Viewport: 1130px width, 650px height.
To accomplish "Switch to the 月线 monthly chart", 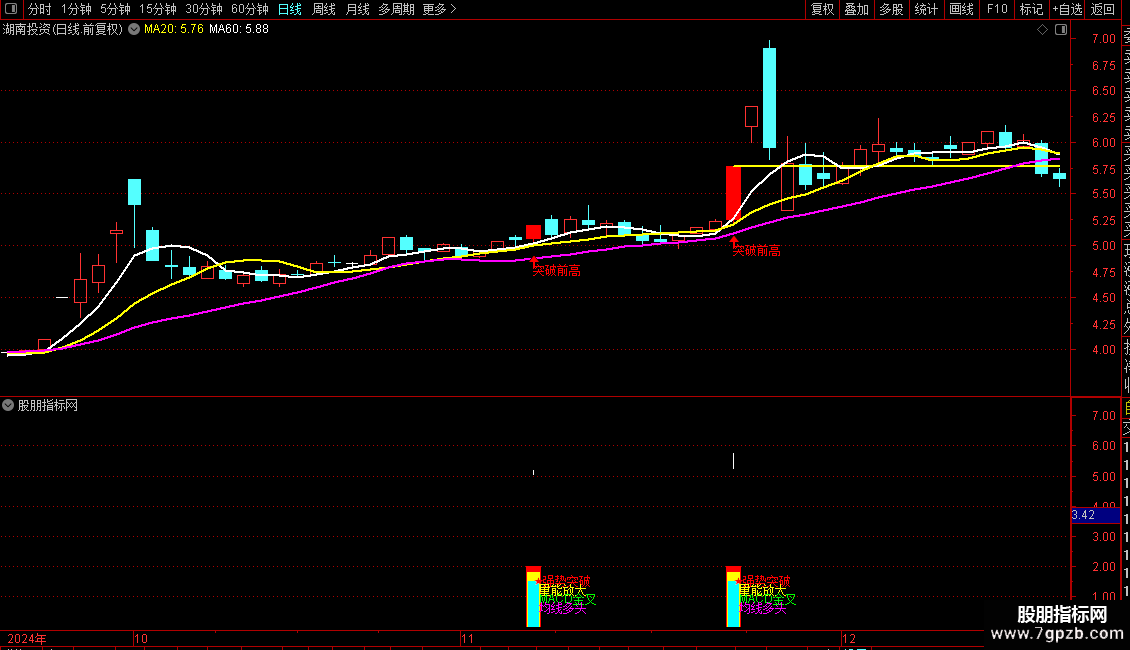I will click(x=357, y=9).
